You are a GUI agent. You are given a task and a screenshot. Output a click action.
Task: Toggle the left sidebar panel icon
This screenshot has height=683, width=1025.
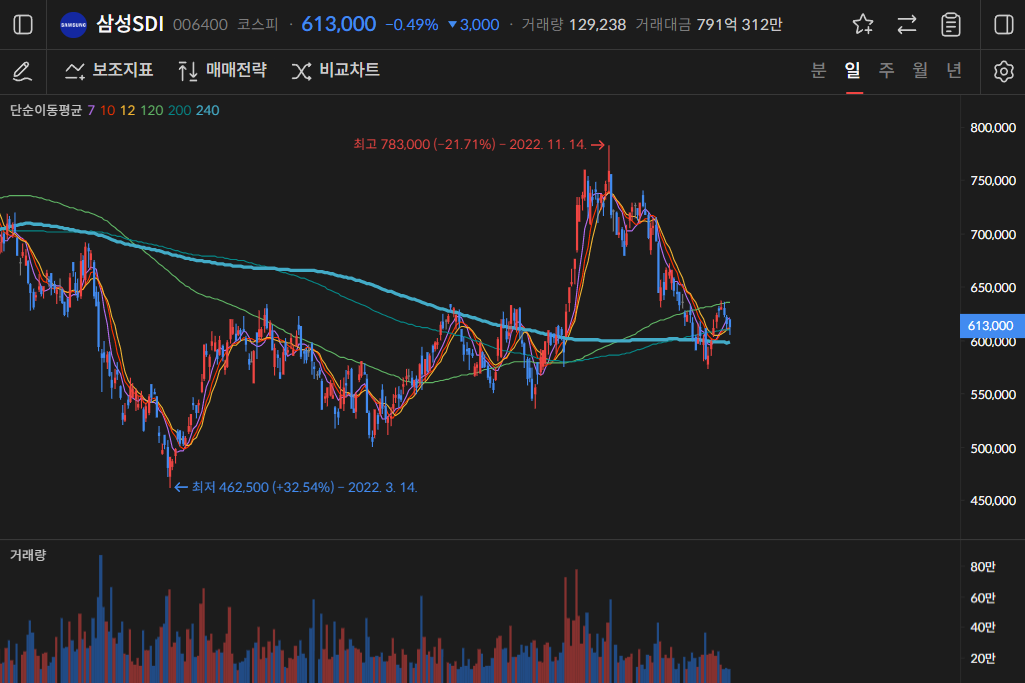(x=23, y=25)
